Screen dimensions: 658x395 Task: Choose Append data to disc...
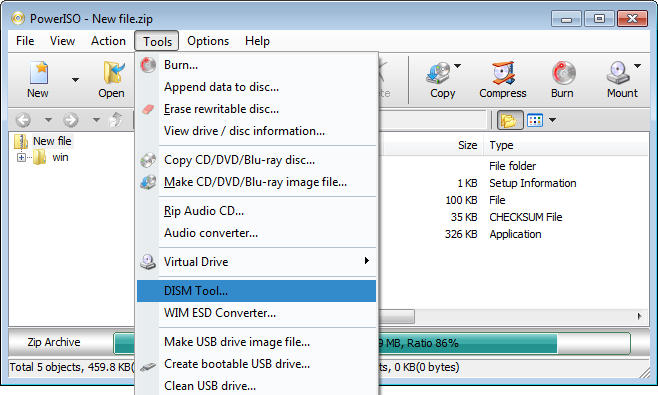256,87
